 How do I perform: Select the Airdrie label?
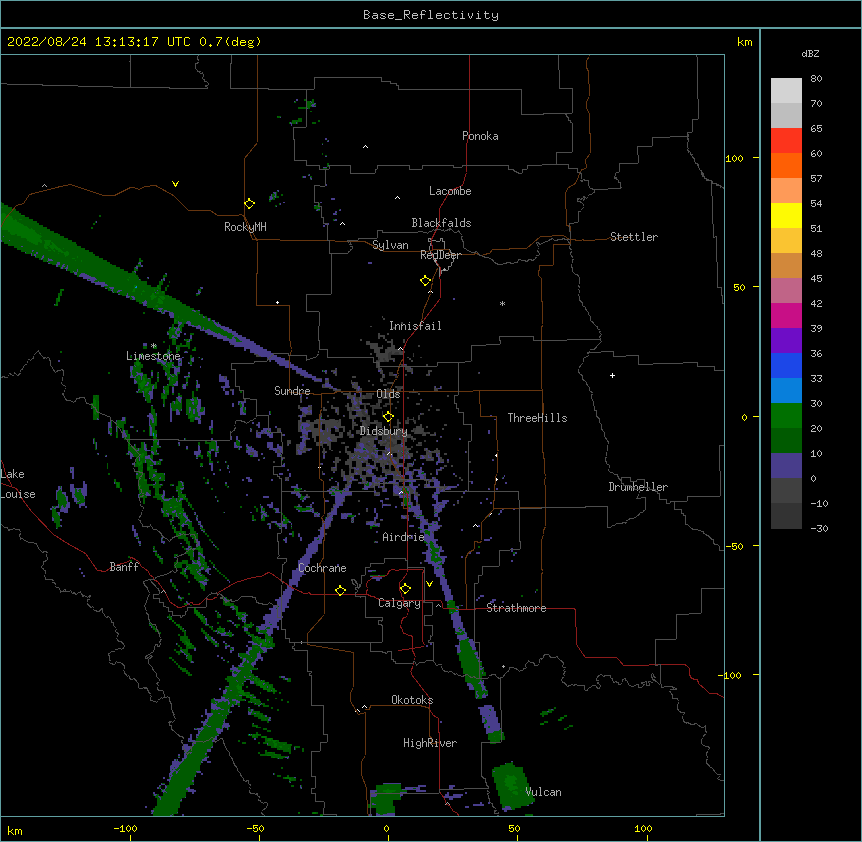[403, 537]
